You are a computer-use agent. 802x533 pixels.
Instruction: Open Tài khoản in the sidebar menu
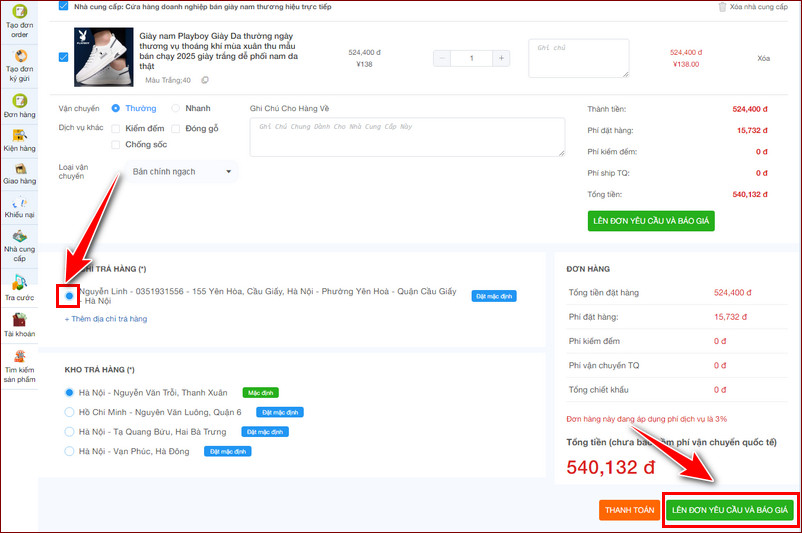pyautogui.click(x=19, y=323)
